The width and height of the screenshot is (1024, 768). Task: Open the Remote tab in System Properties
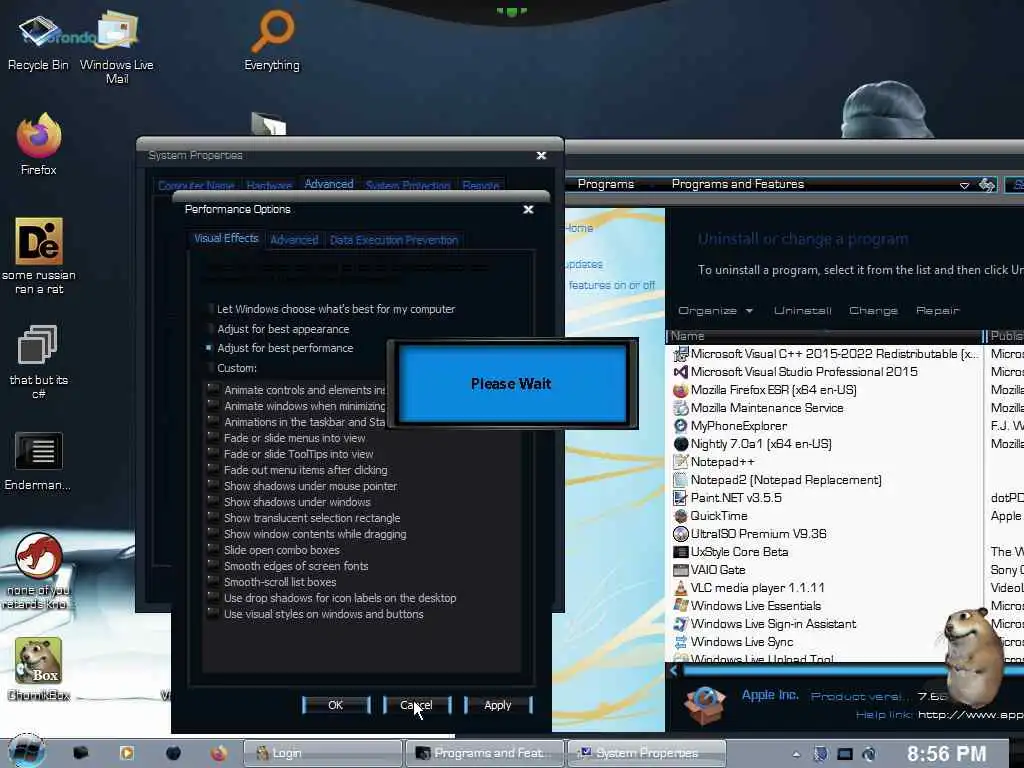click(x=481, y=185)
